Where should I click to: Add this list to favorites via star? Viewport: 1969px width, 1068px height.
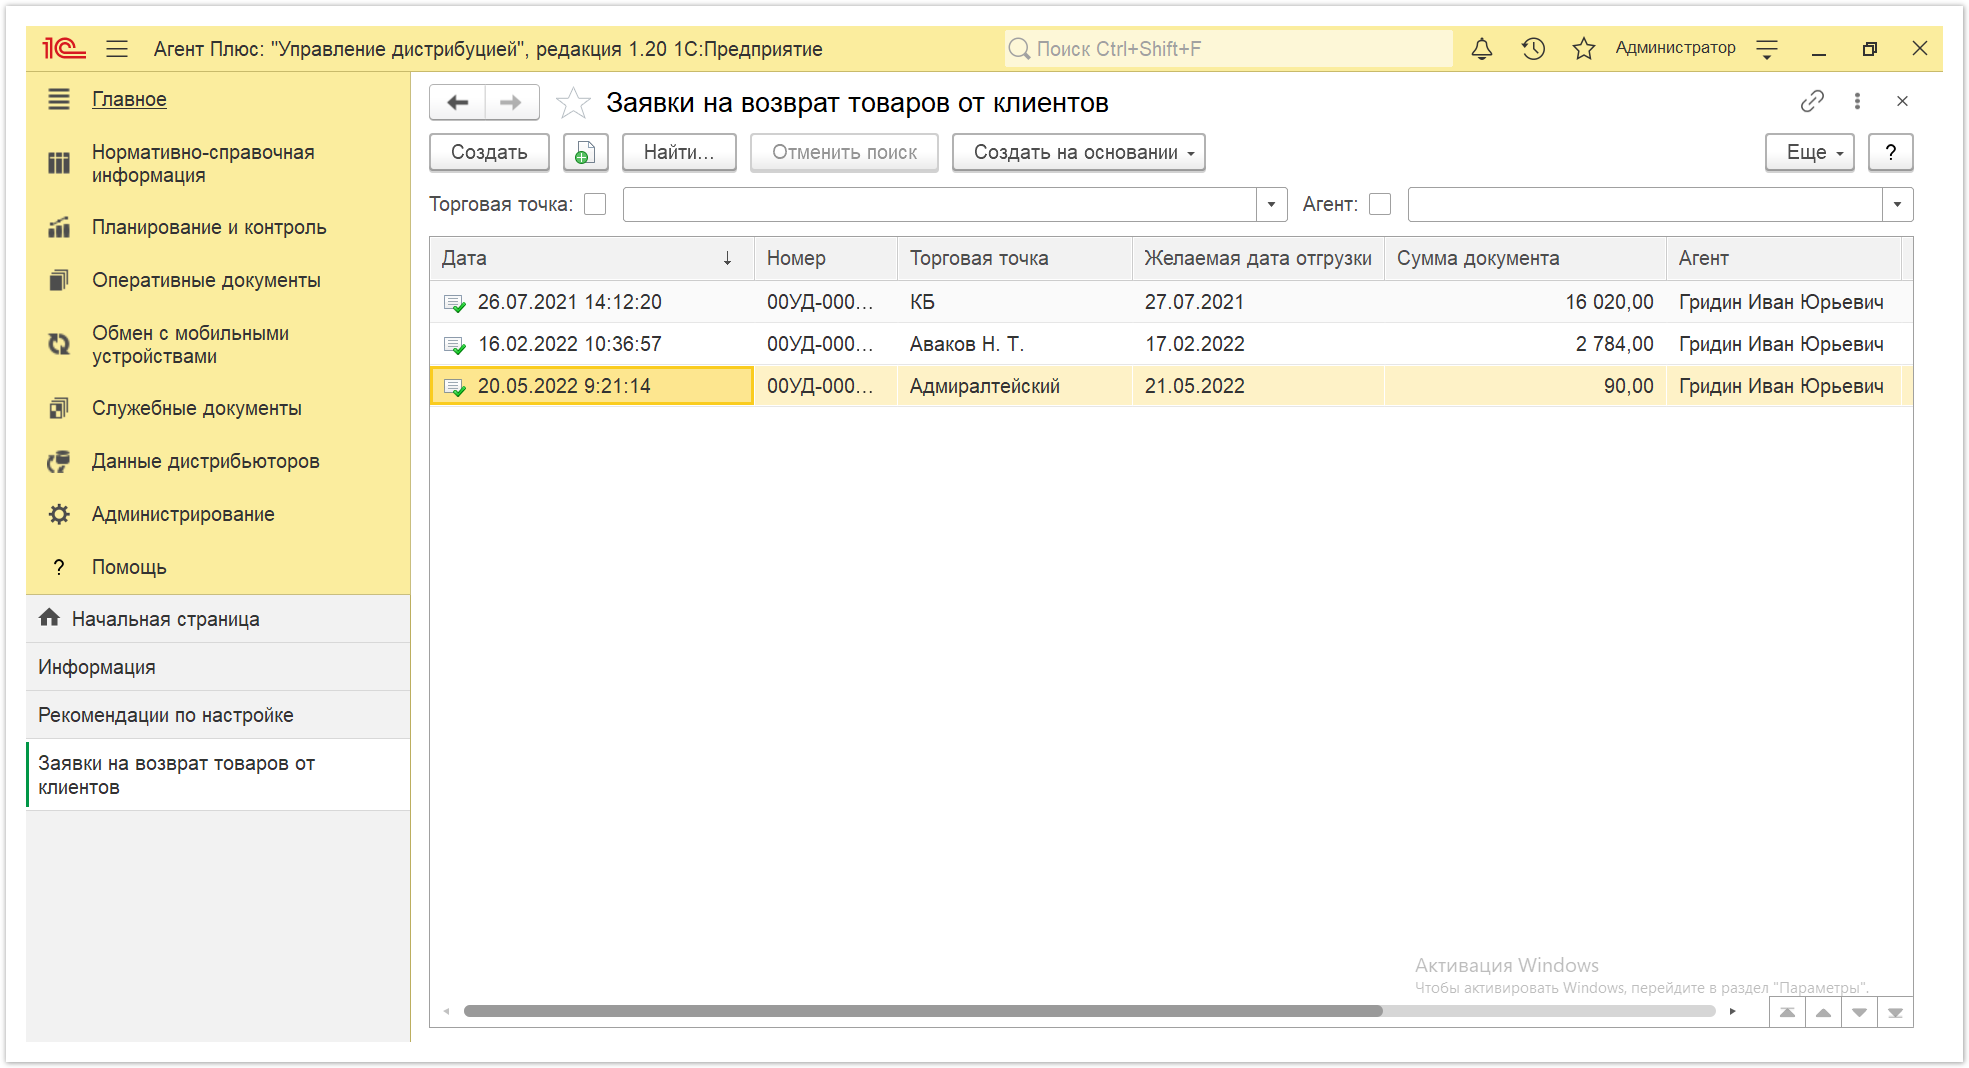(573, 103)
